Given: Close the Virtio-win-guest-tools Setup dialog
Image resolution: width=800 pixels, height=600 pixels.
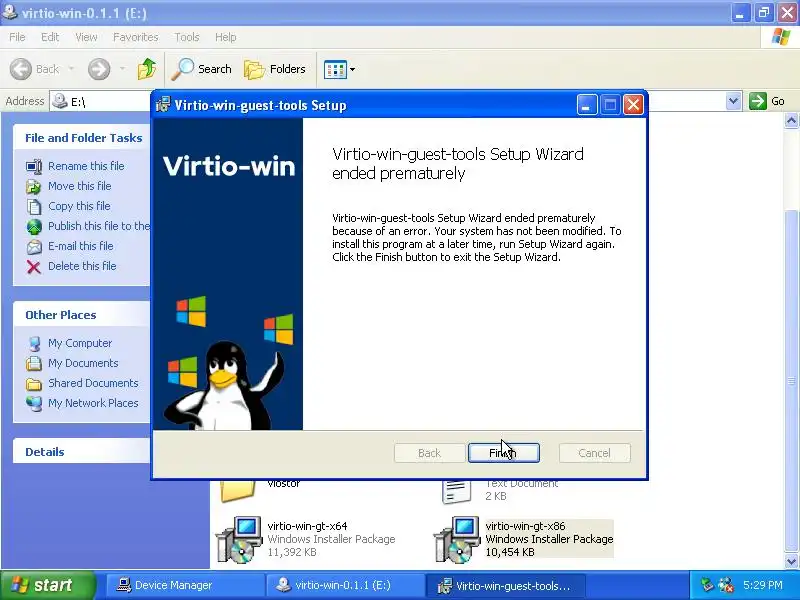Looking at the screenshot, I should tap(633, 105).
